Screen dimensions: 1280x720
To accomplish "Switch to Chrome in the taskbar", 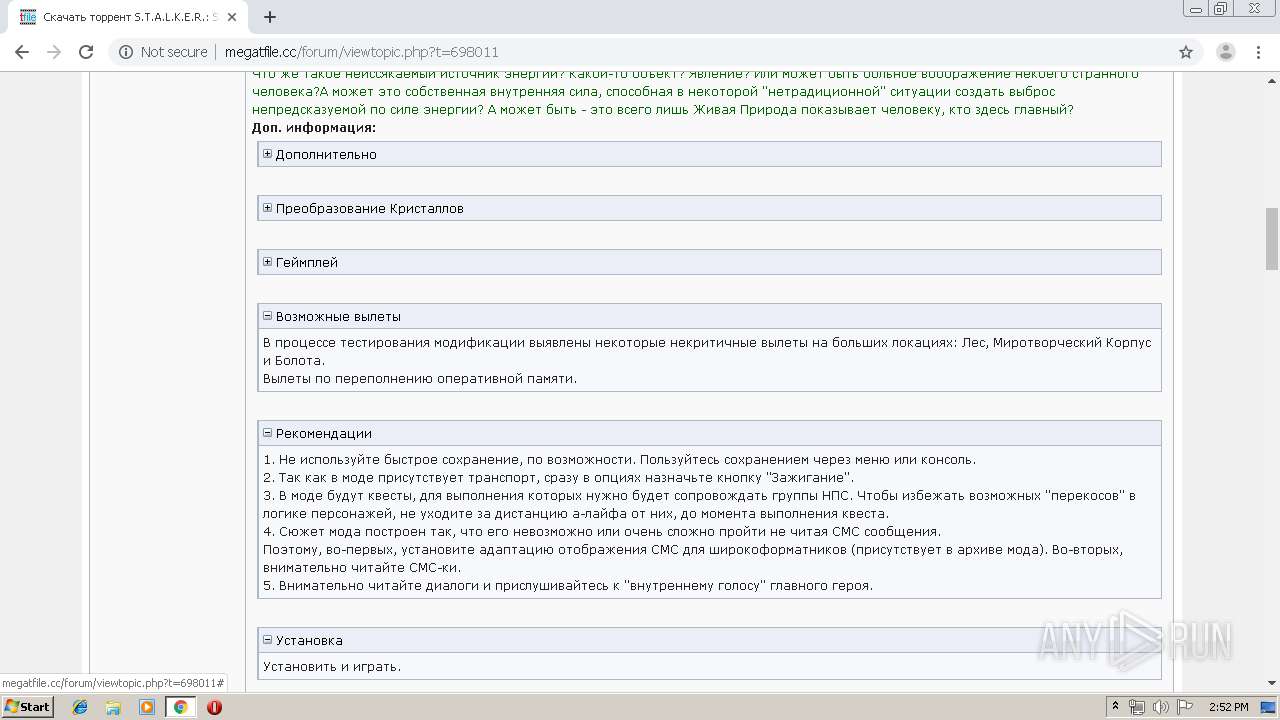I will click(x=180, y=707).
